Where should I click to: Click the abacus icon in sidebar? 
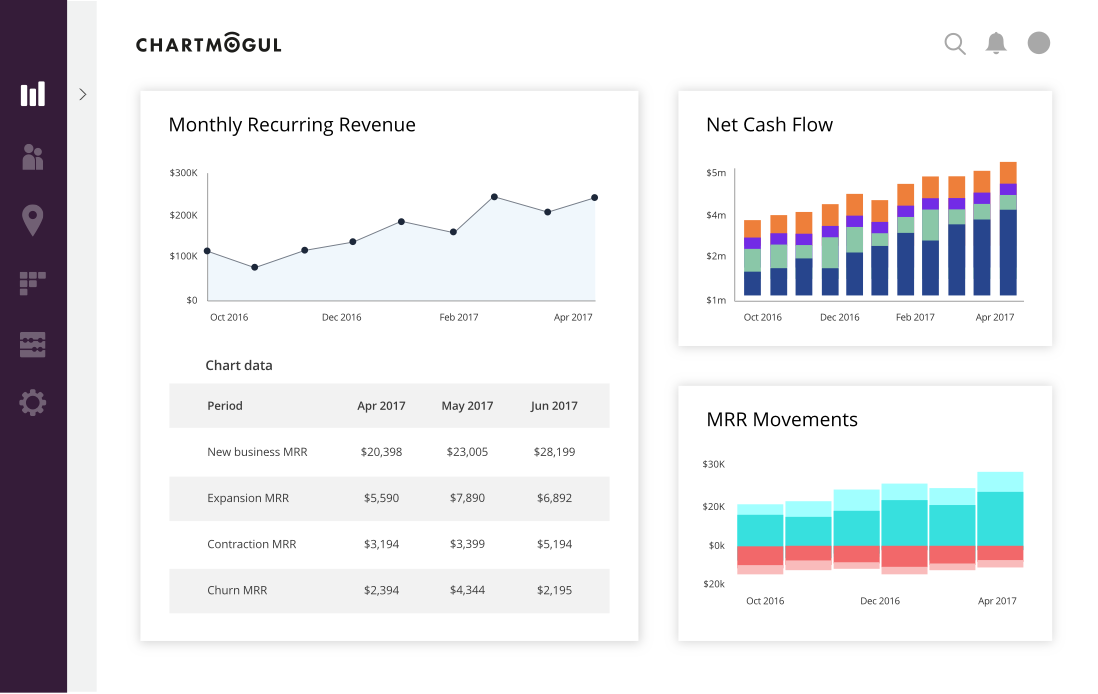(x=33, y=345)
